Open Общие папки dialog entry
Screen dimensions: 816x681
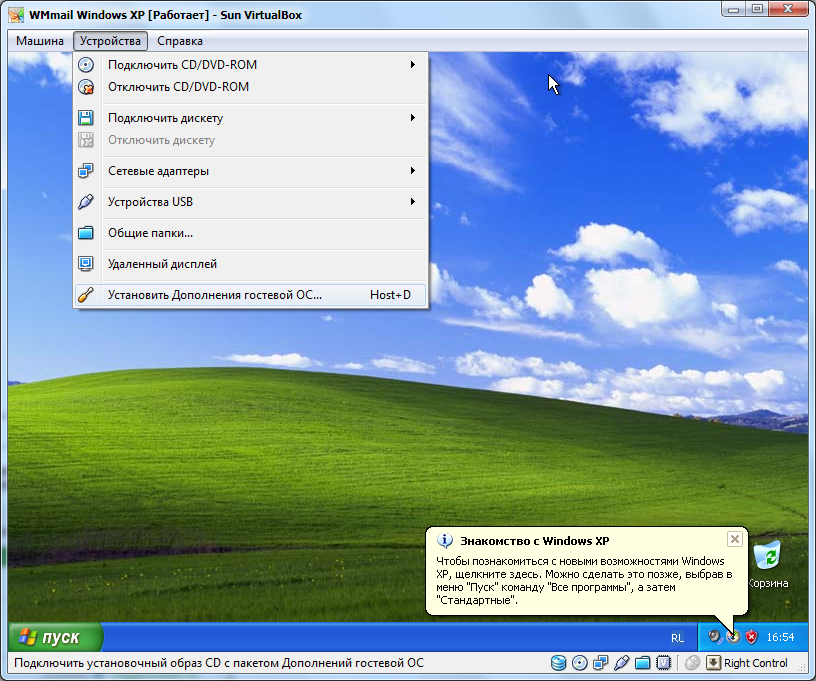pyautogui.click(x=250, y=233)
